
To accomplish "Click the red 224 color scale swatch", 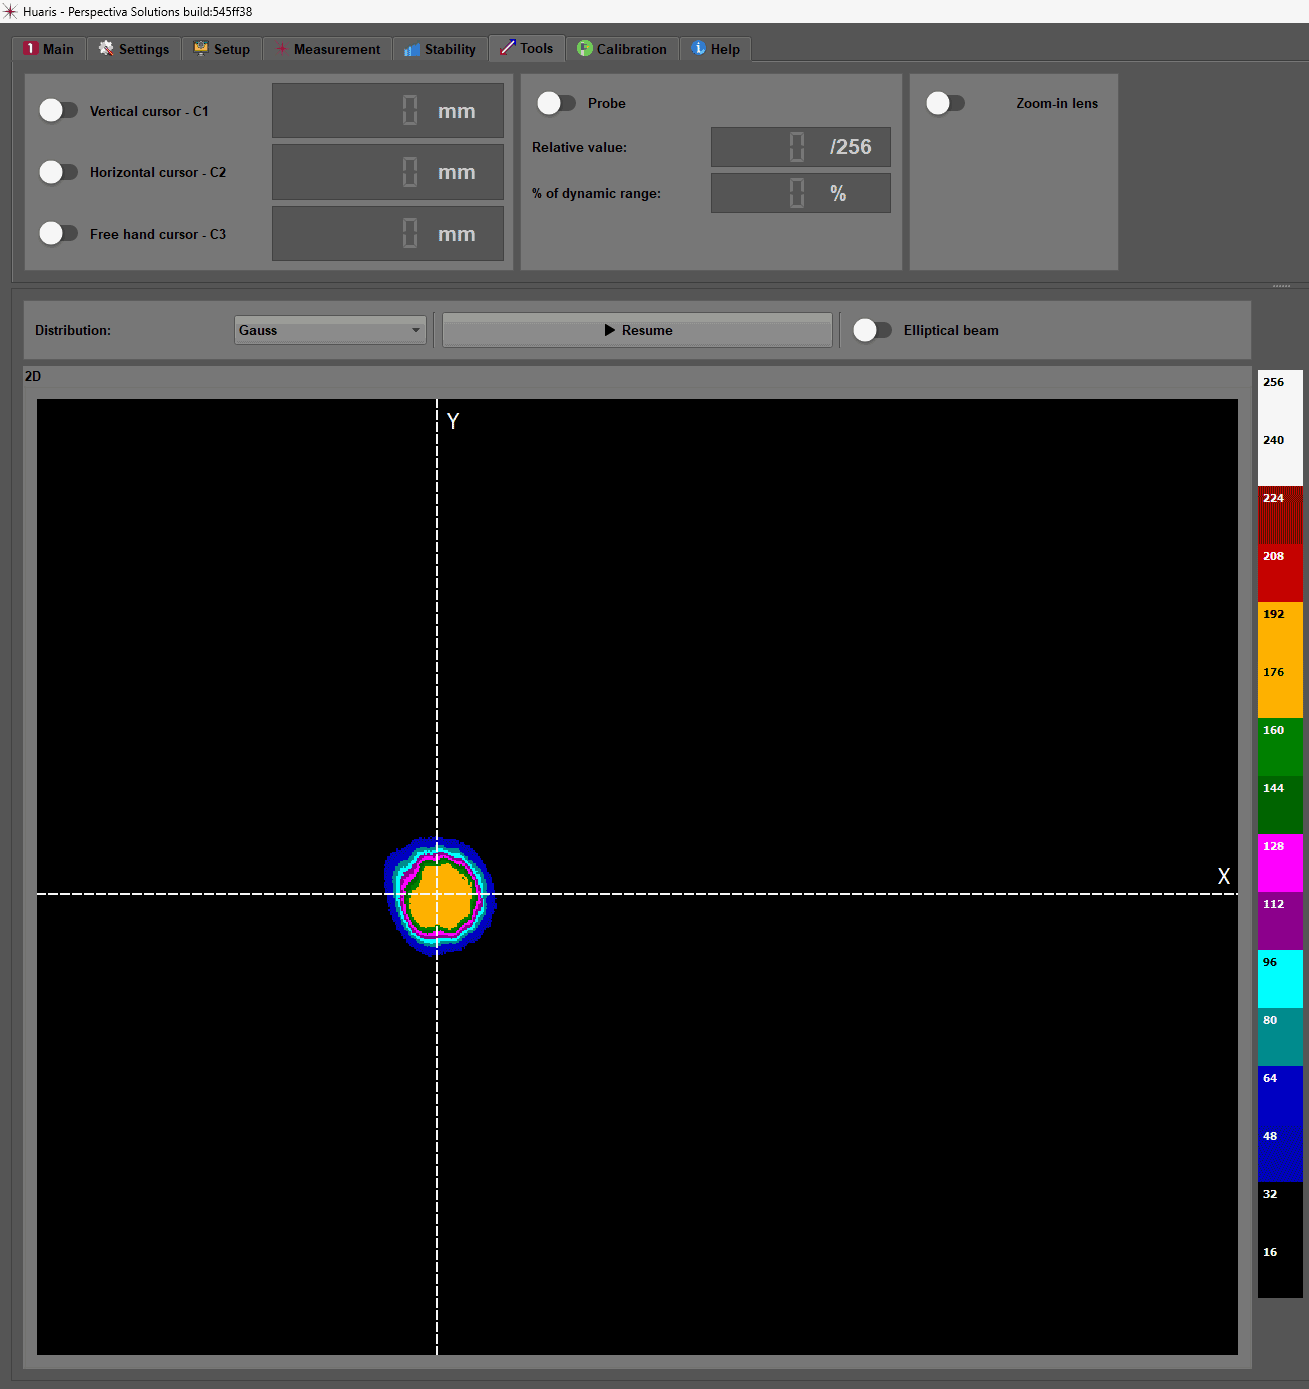I will click(1280, 515).
